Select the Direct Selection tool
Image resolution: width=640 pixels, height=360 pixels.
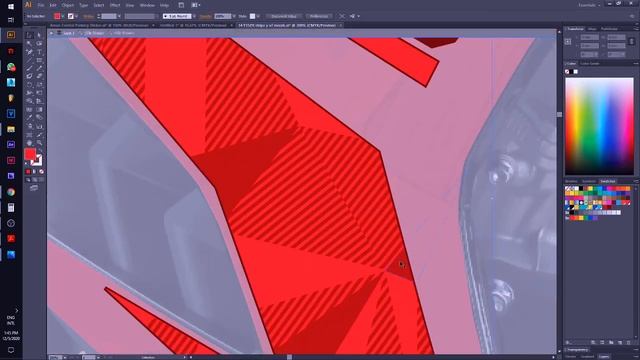[x=39, y=35]
